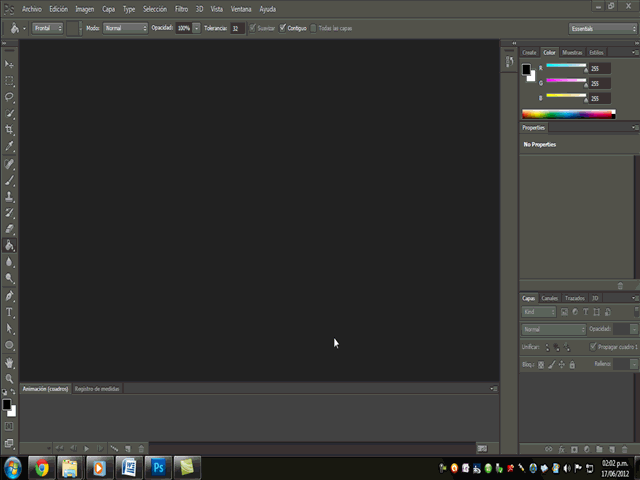This screenshot has width=640, height=480.
Task: Open the Modo Normal dropdown
Action: pyautogui.click(x=125, y=28)
